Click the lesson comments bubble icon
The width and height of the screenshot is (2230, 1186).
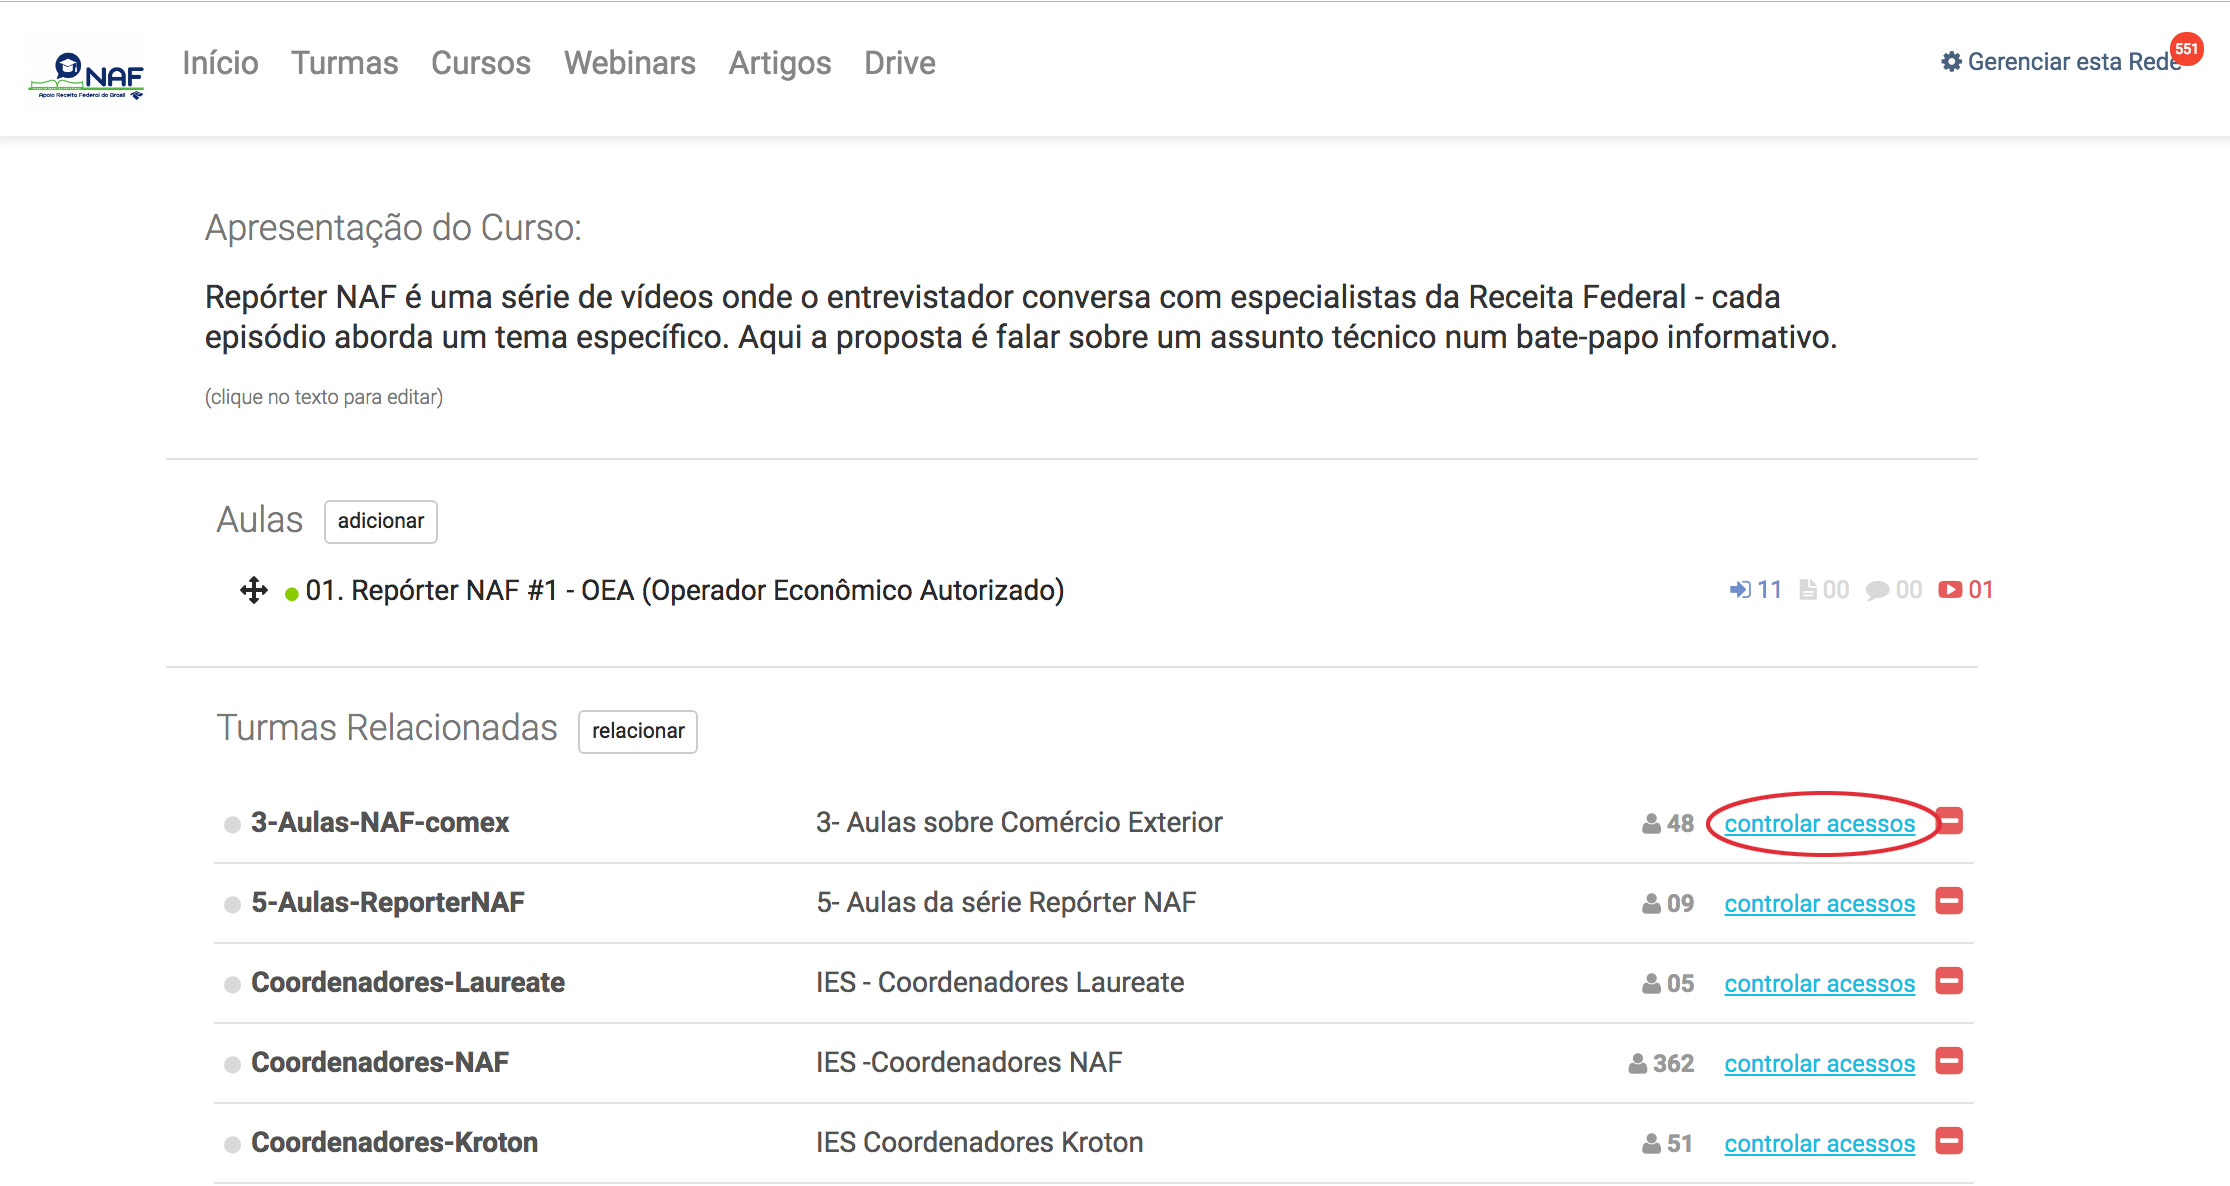click(x=1877, y=591)
